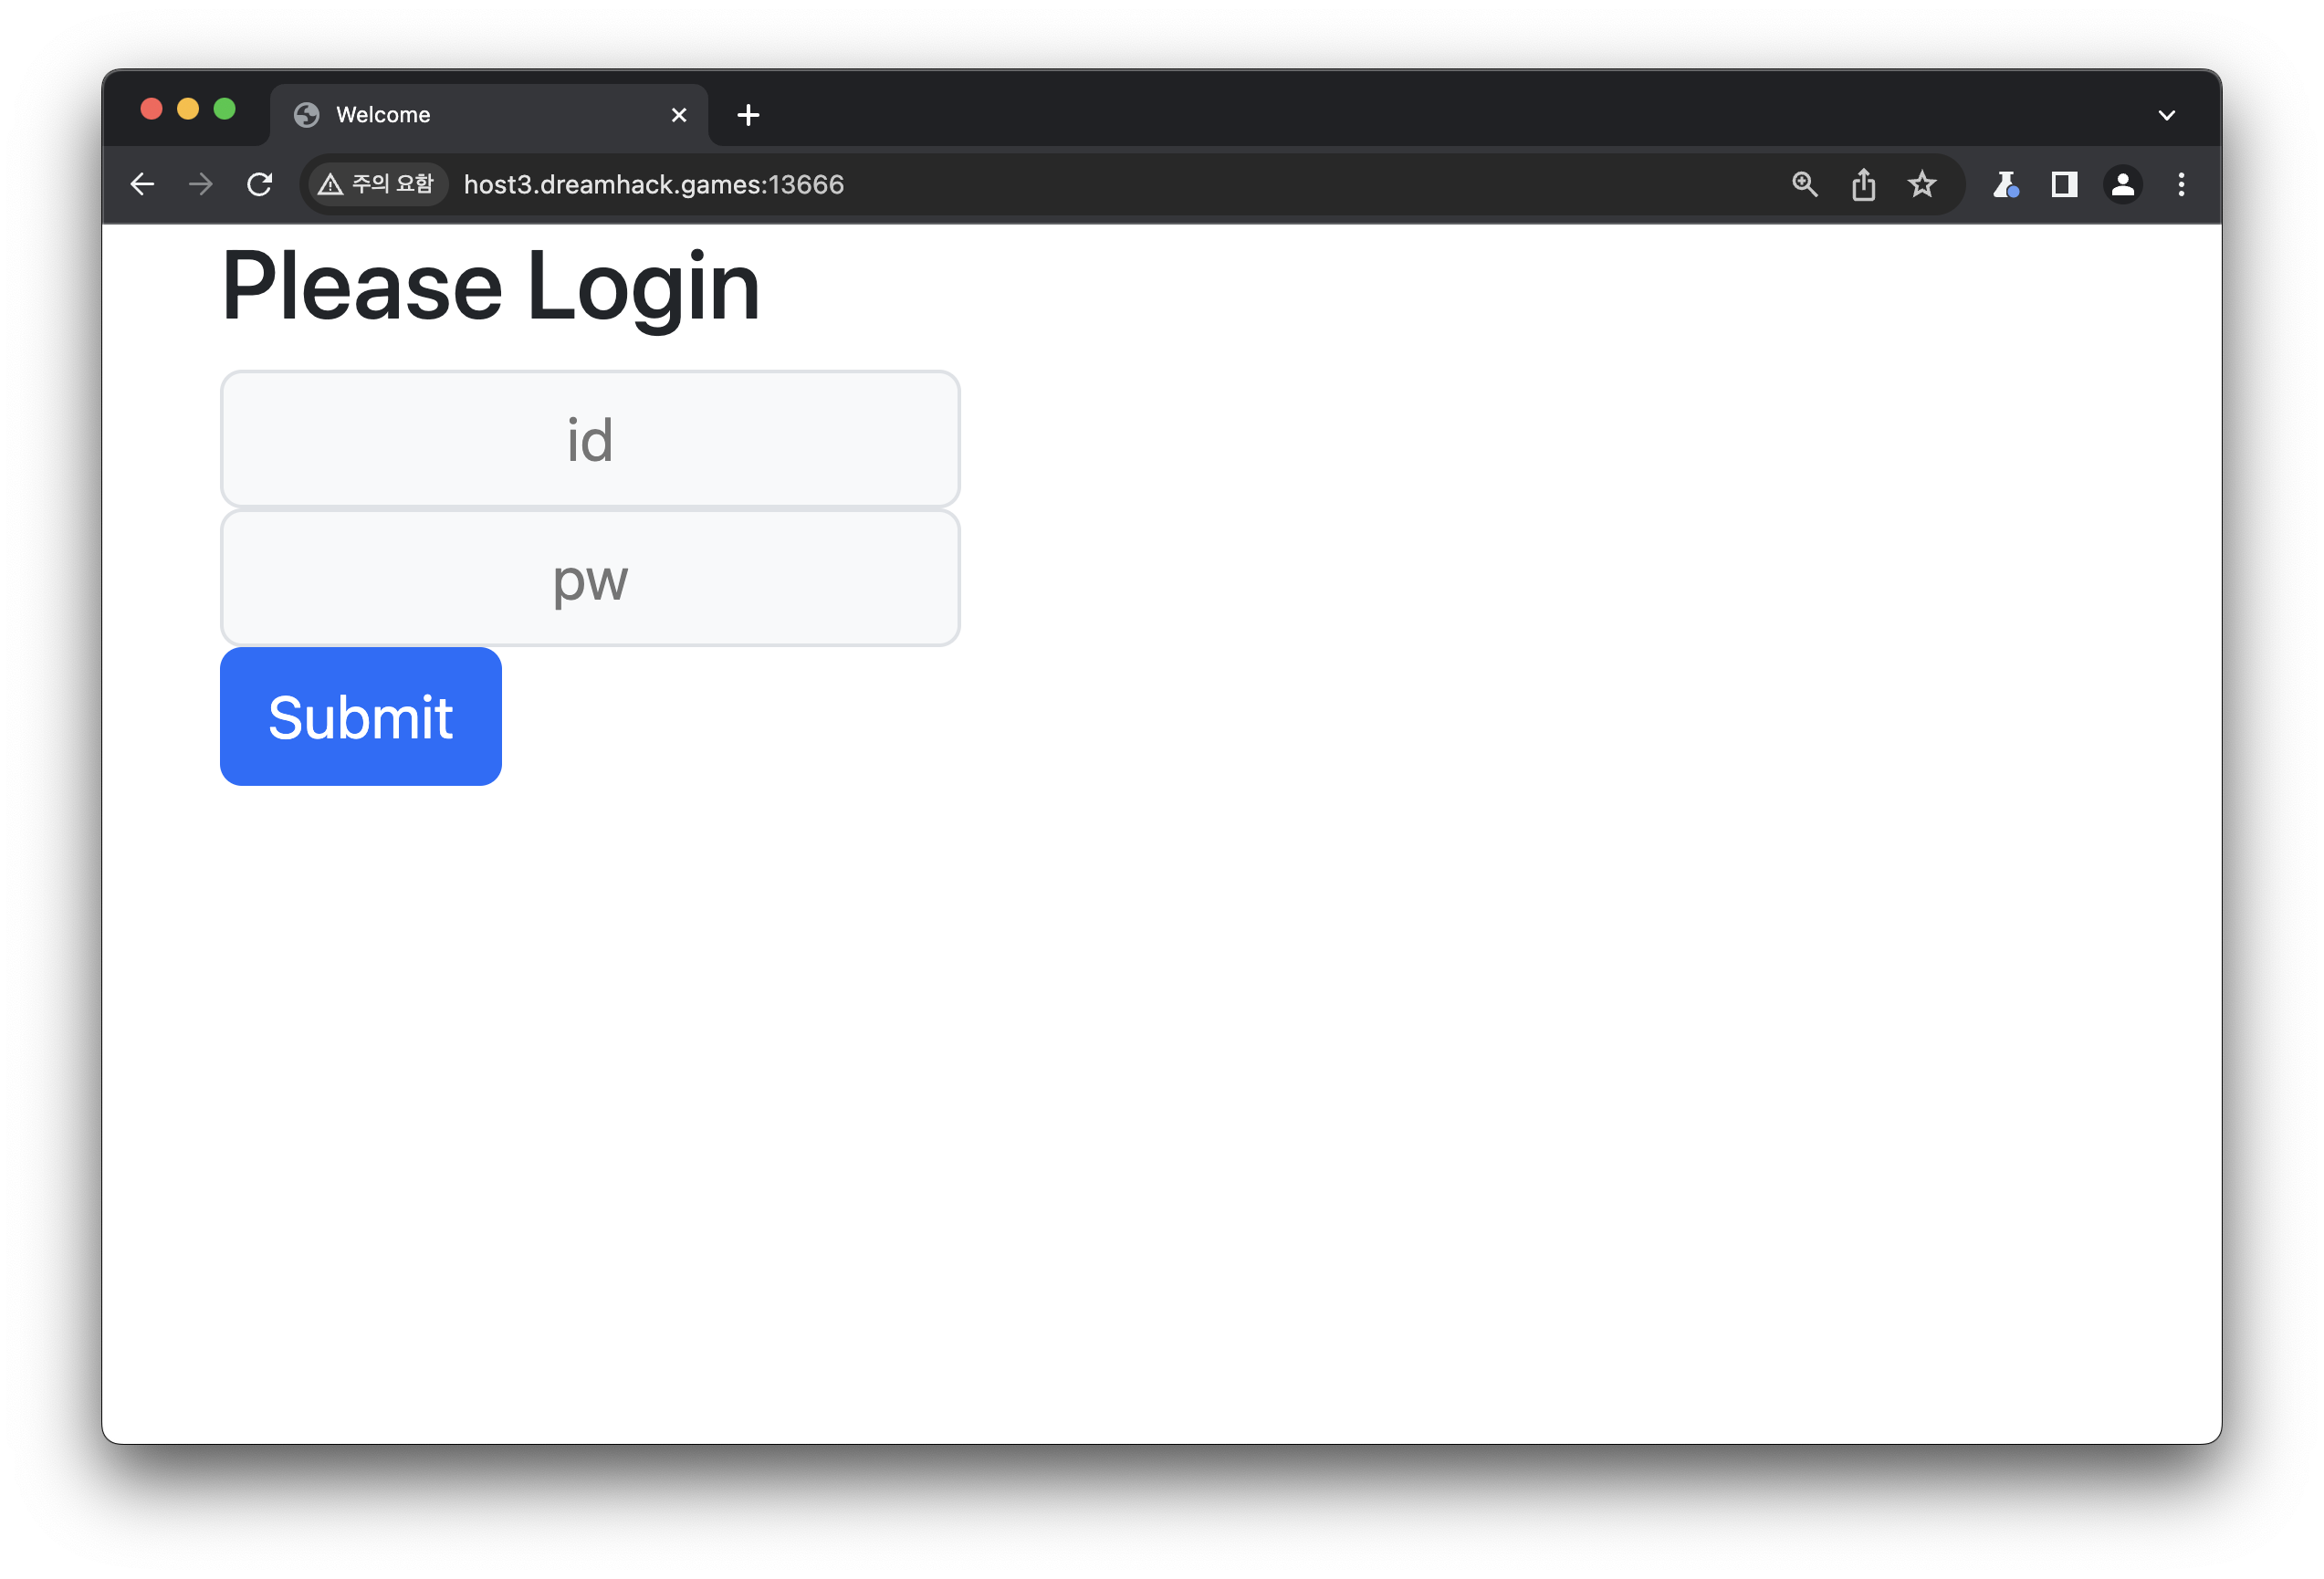Image resolution: width=2324 pixels, height=1579 pixels.
Task: Click the share page icon
Action: click(x=1863, y=185)
